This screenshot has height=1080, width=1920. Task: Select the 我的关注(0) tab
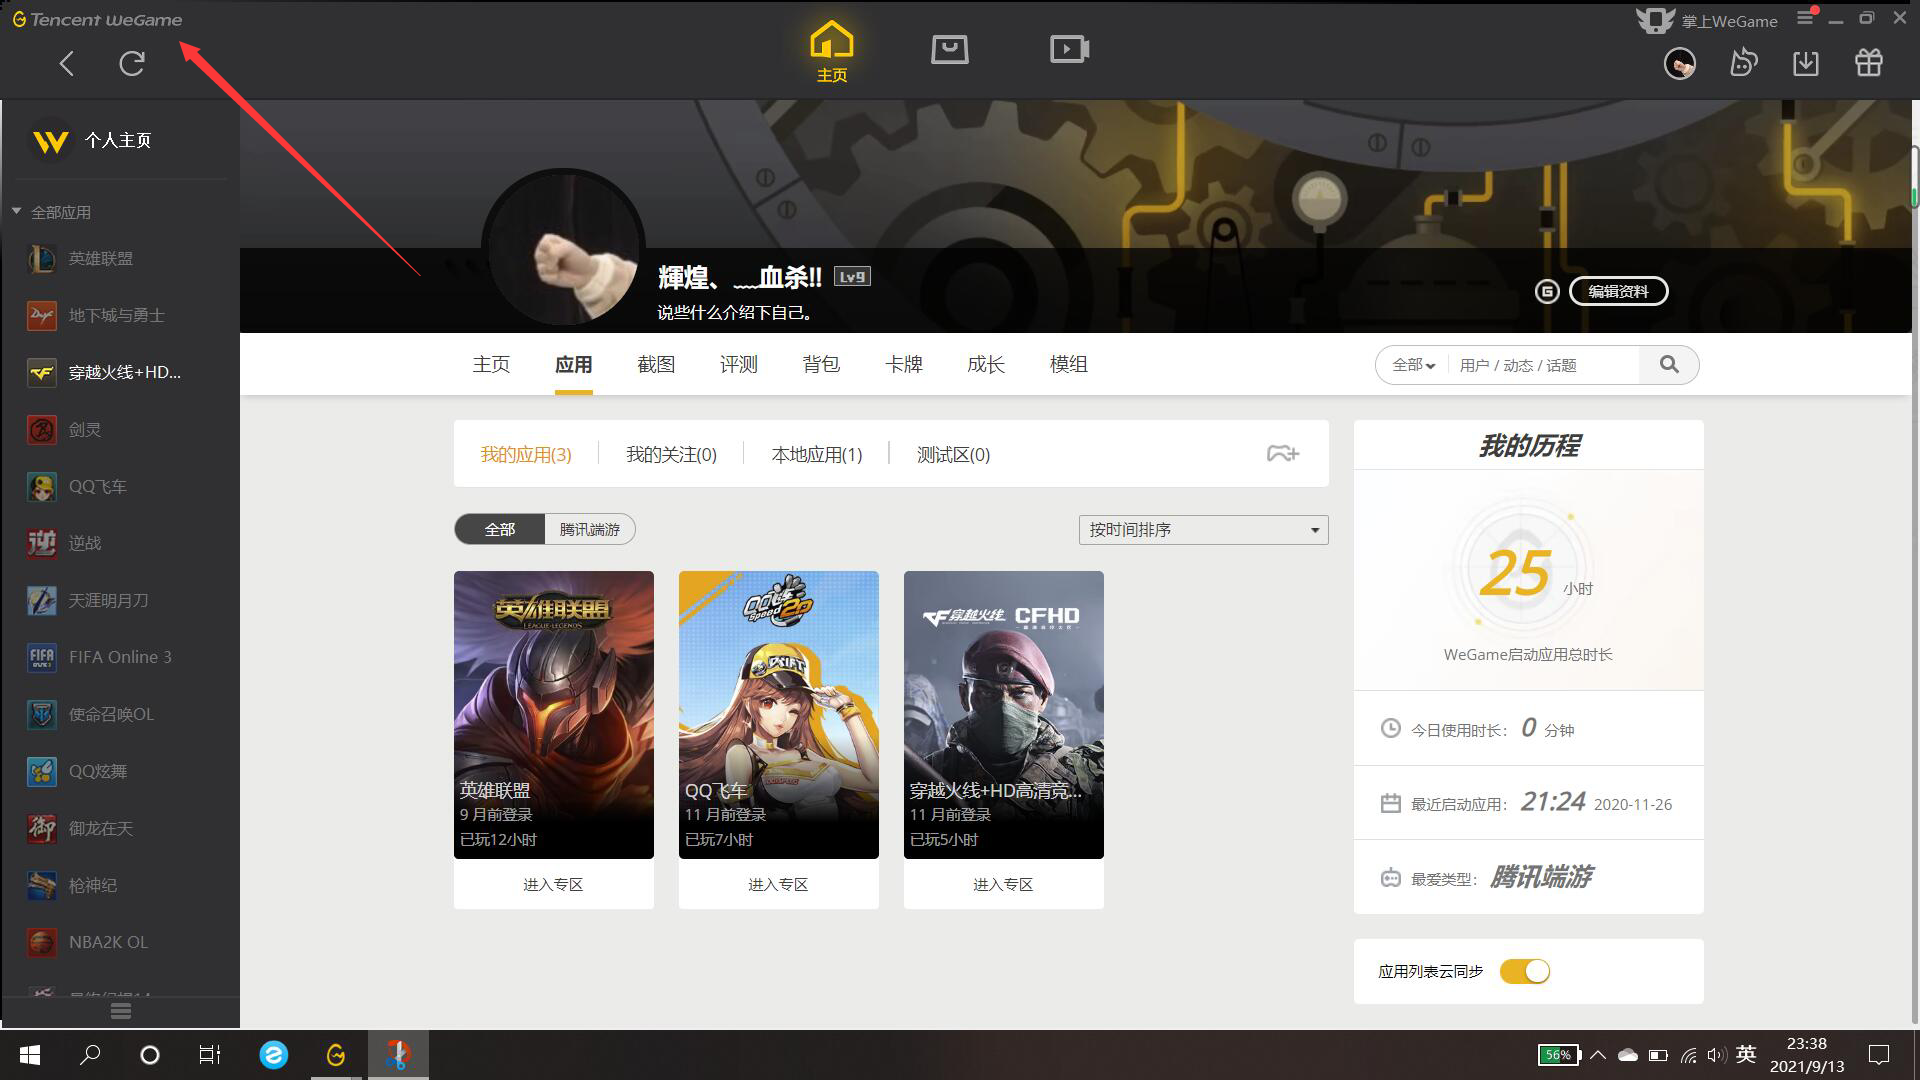point(672,455)
